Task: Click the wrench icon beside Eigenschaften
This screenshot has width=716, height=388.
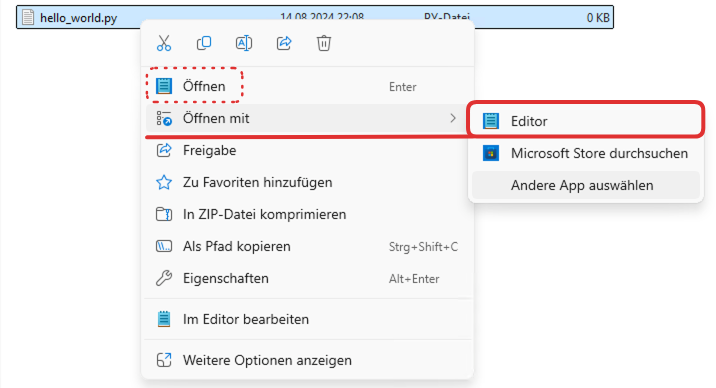Action: pyautogui.click(x=164, y=278)
